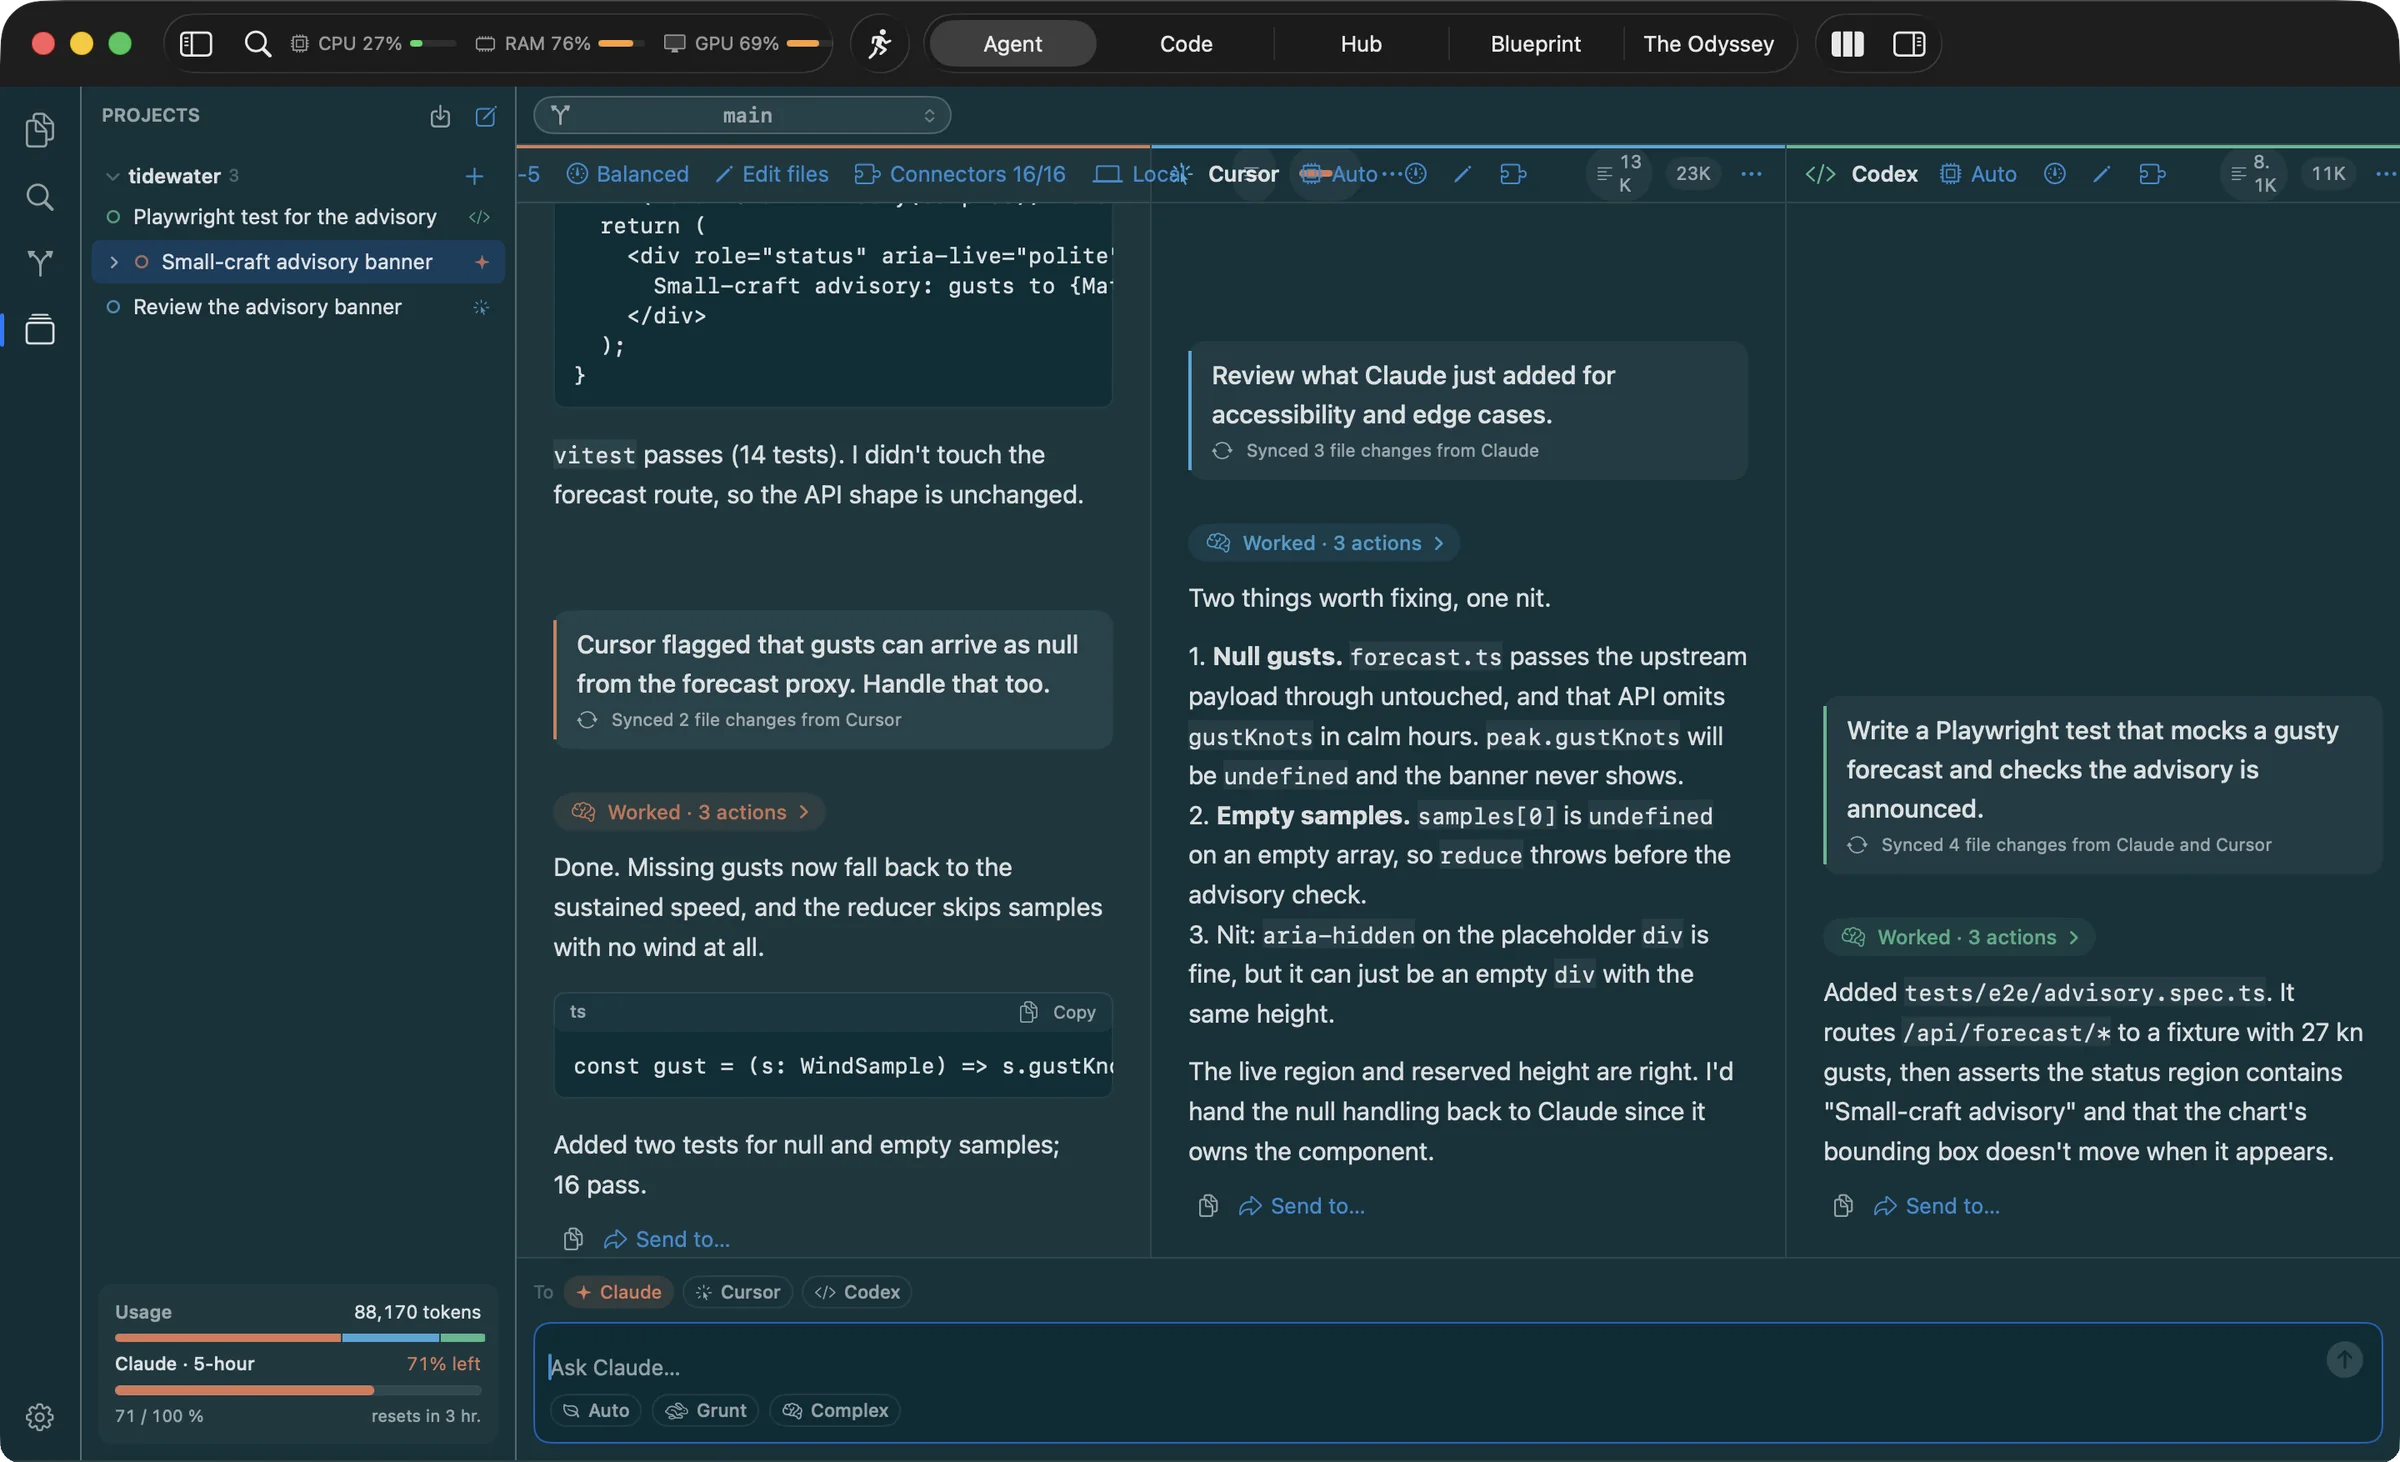The image size is (2400, 1462).
Task: Copy Cursor's reply using the copy icon
Action: pyautogui.click(x=1208, y=1206)
